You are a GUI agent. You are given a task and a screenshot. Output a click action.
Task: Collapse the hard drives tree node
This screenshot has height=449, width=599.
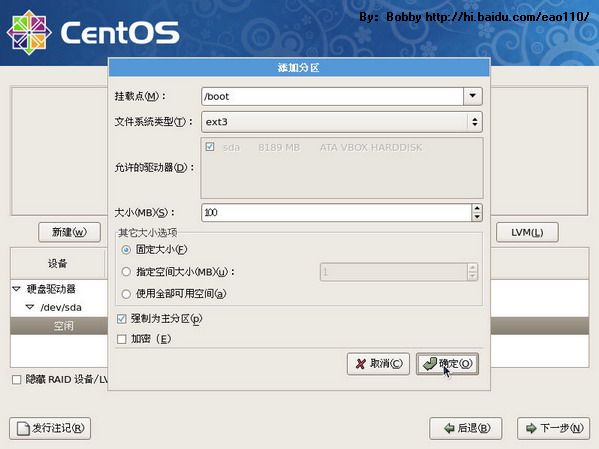tap(16, 289)
